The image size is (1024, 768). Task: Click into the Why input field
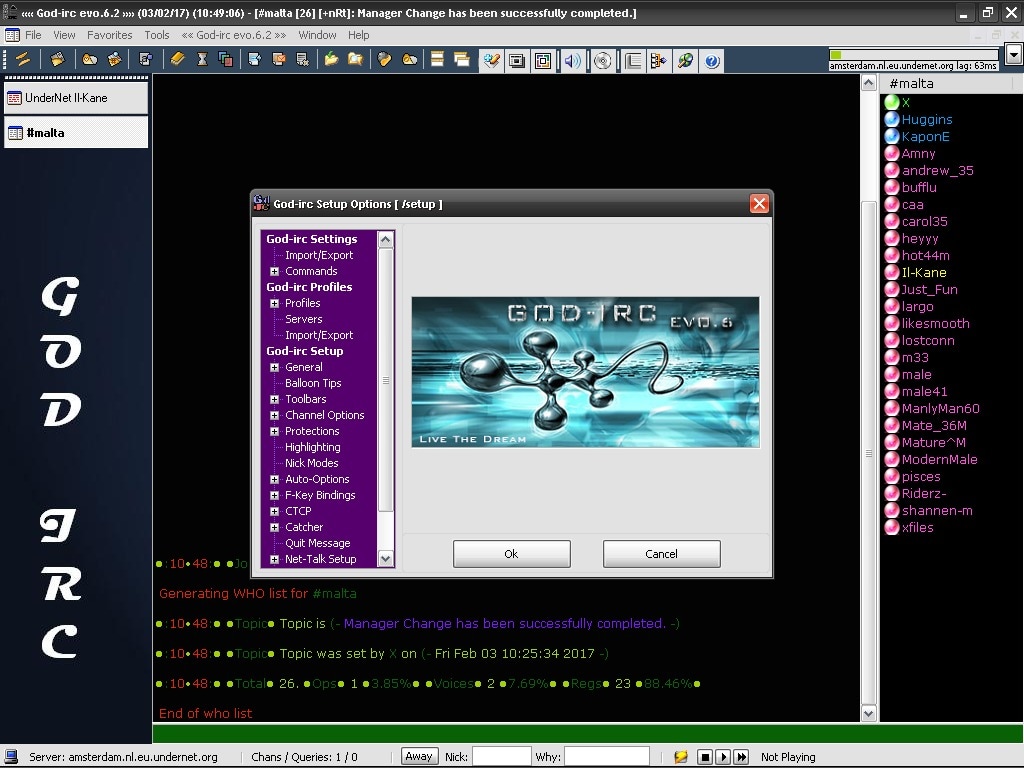[x=607, y=756]
